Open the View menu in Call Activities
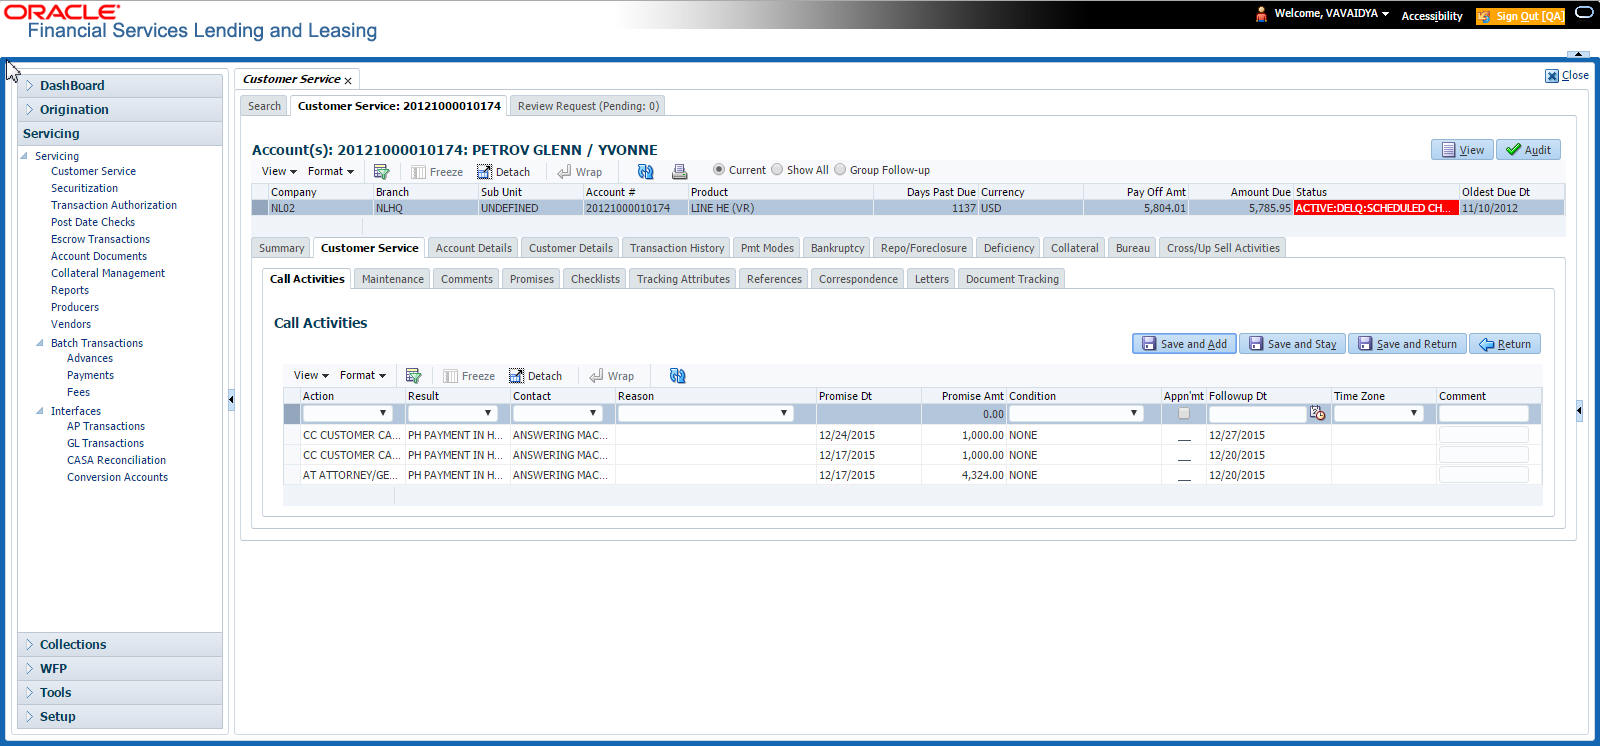 tap(311, 376)
